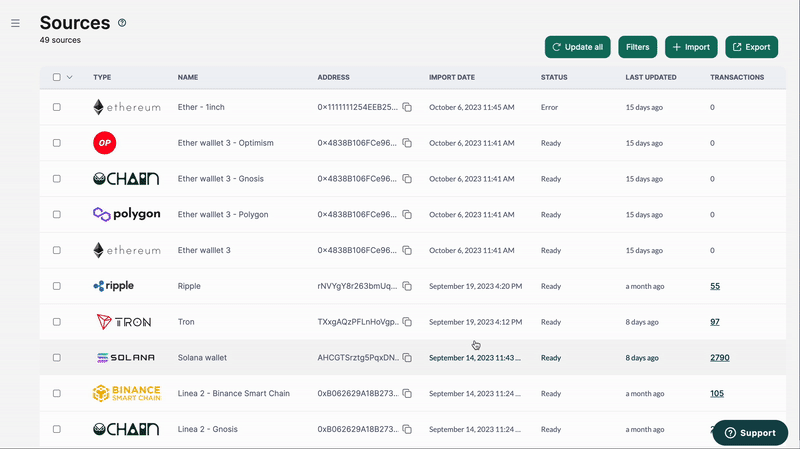Tick the Ripple source checkbox
Screen dimensions: 800x449
57,286
